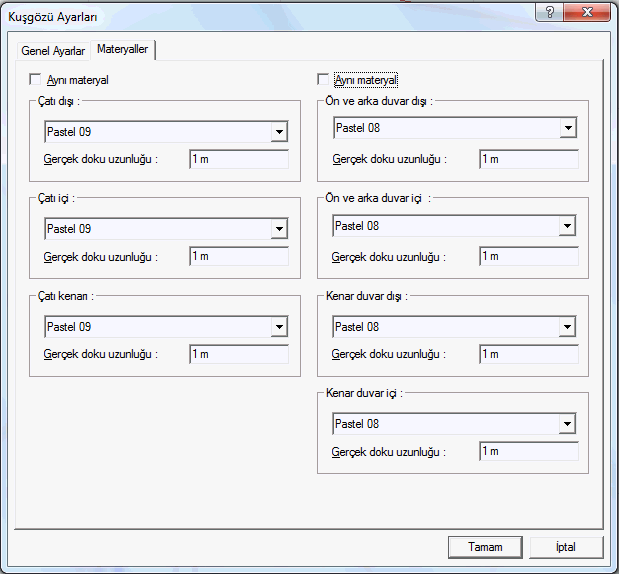Viewport: 619px width, 574px height.
Task: Click Ön ve arka duvar dışı length field
Action: click(x=529, y=159)
